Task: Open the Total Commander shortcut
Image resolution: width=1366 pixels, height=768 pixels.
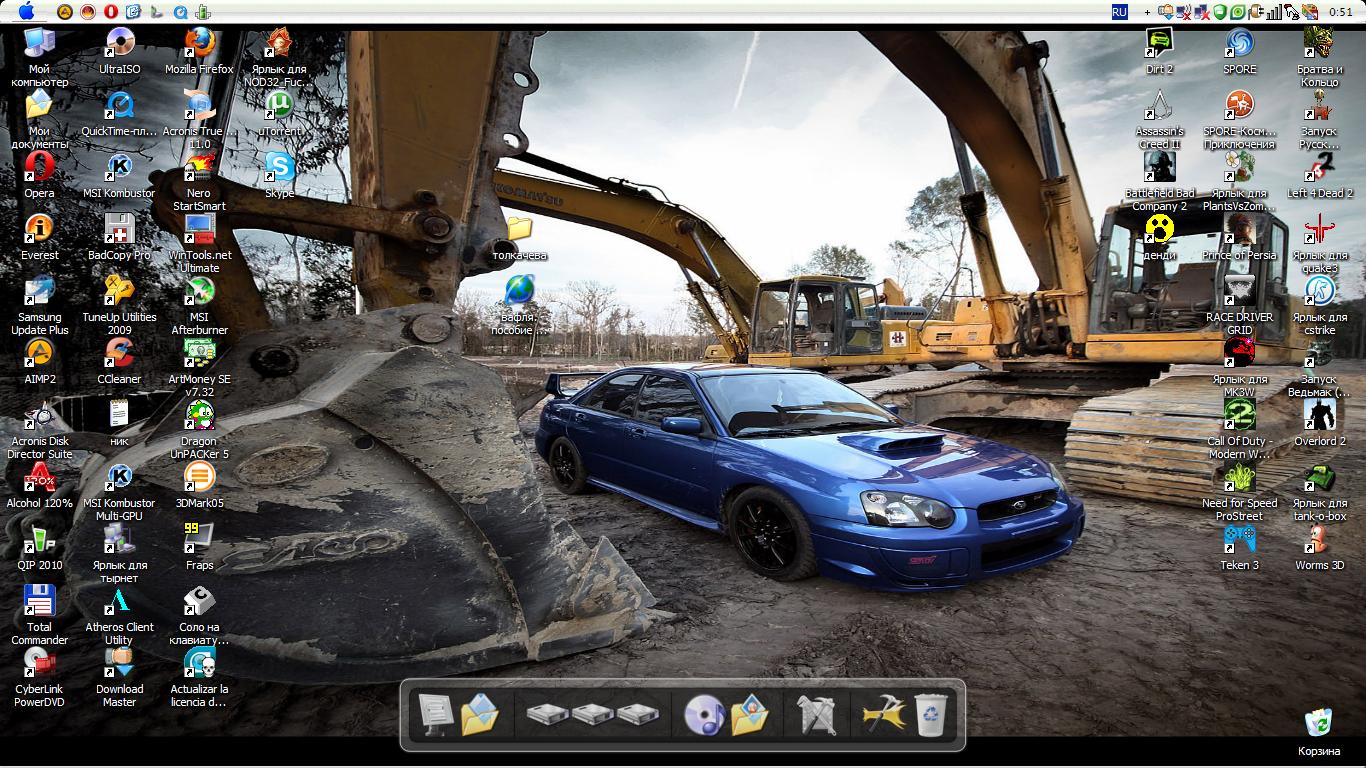Action: (x=39, y=603)
